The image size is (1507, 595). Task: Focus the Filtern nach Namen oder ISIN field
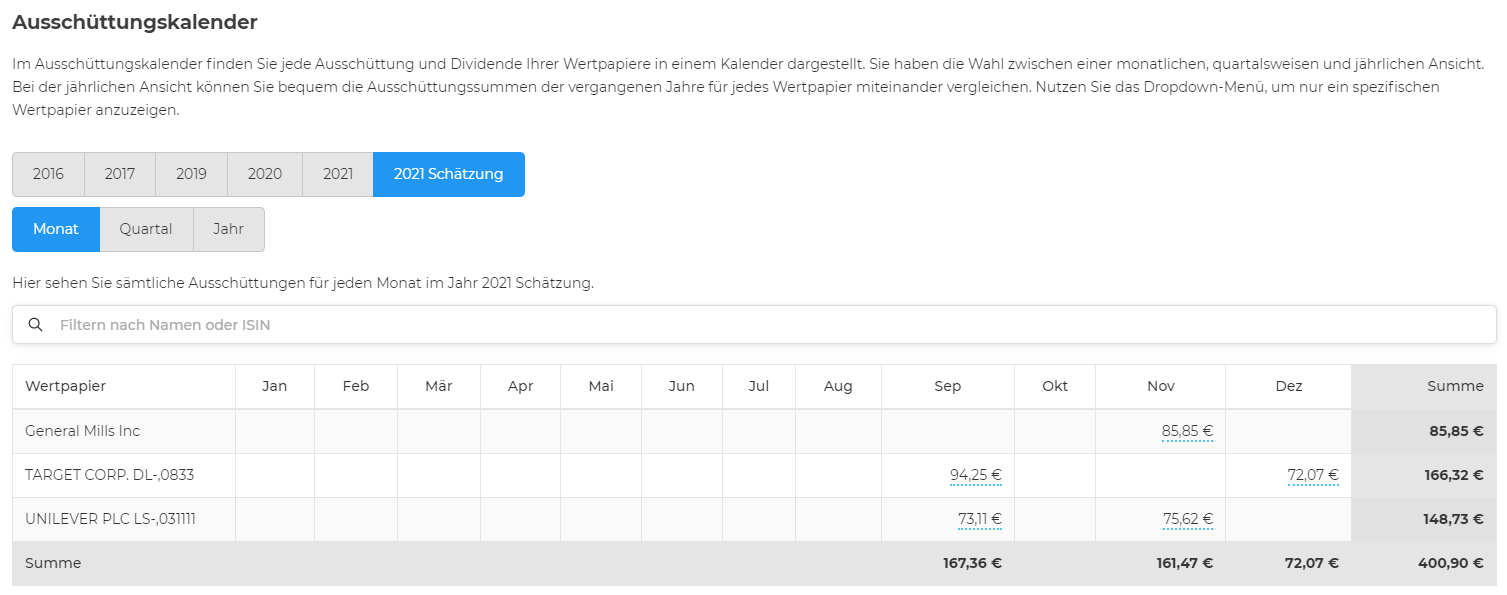[754, 325]
